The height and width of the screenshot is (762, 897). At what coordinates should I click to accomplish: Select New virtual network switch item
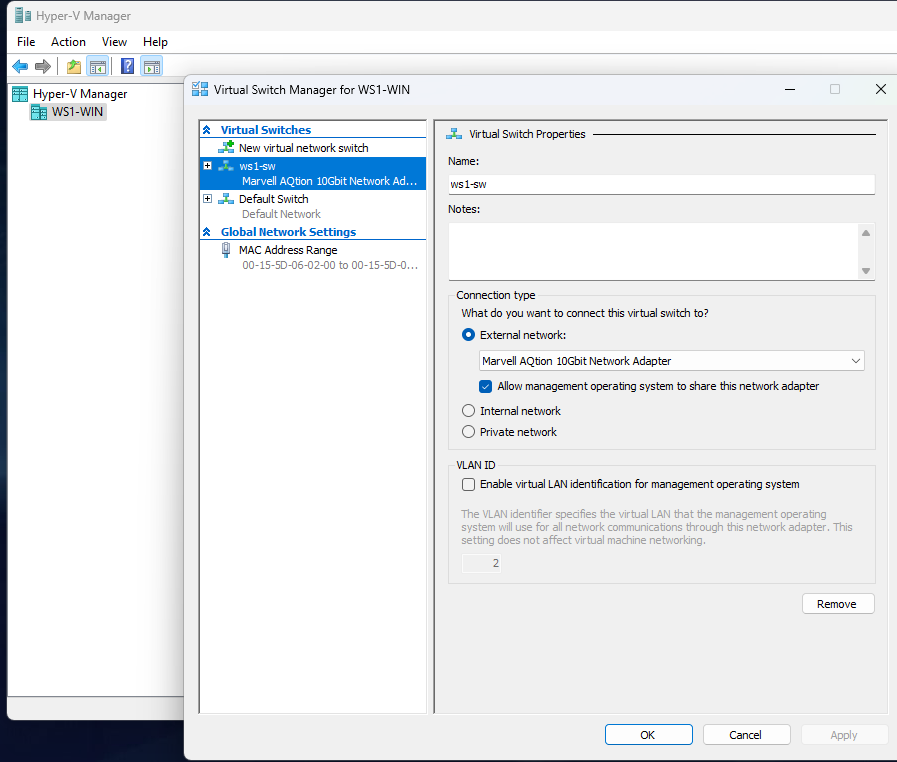pyautogui.click(x=303, y=148)
